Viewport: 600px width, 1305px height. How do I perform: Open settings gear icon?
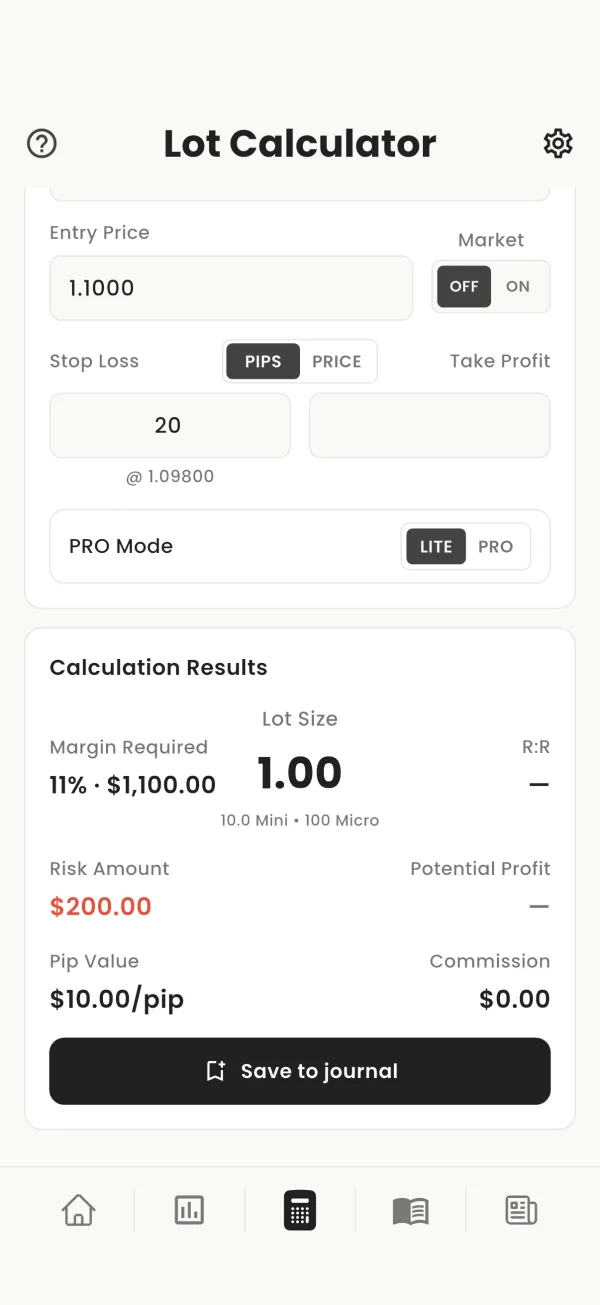558,144
